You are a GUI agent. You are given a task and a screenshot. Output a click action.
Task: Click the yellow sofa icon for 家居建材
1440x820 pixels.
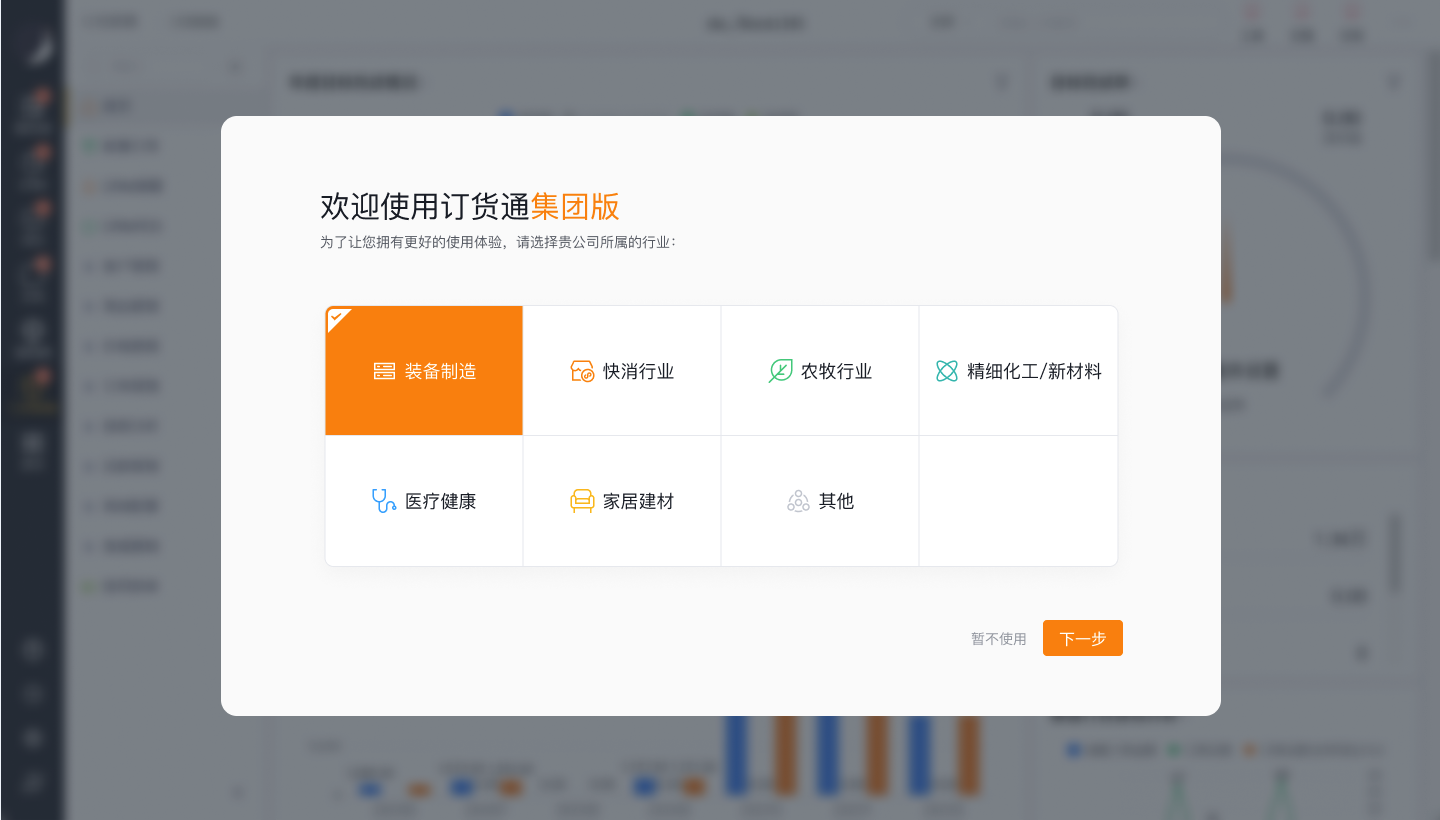pos(582,501)
